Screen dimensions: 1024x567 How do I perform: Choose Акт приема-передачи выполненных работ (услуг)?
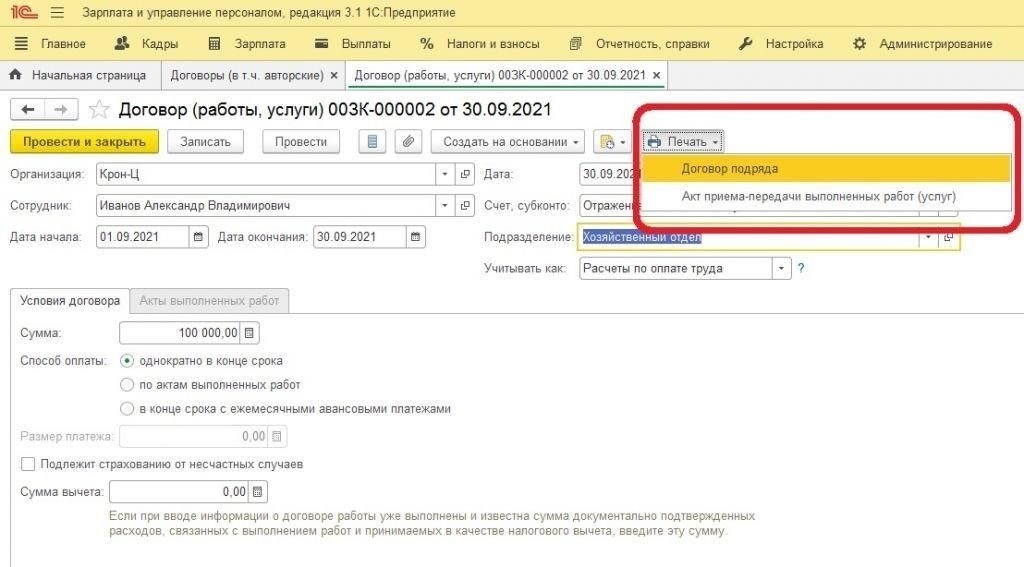coord(827,196)
